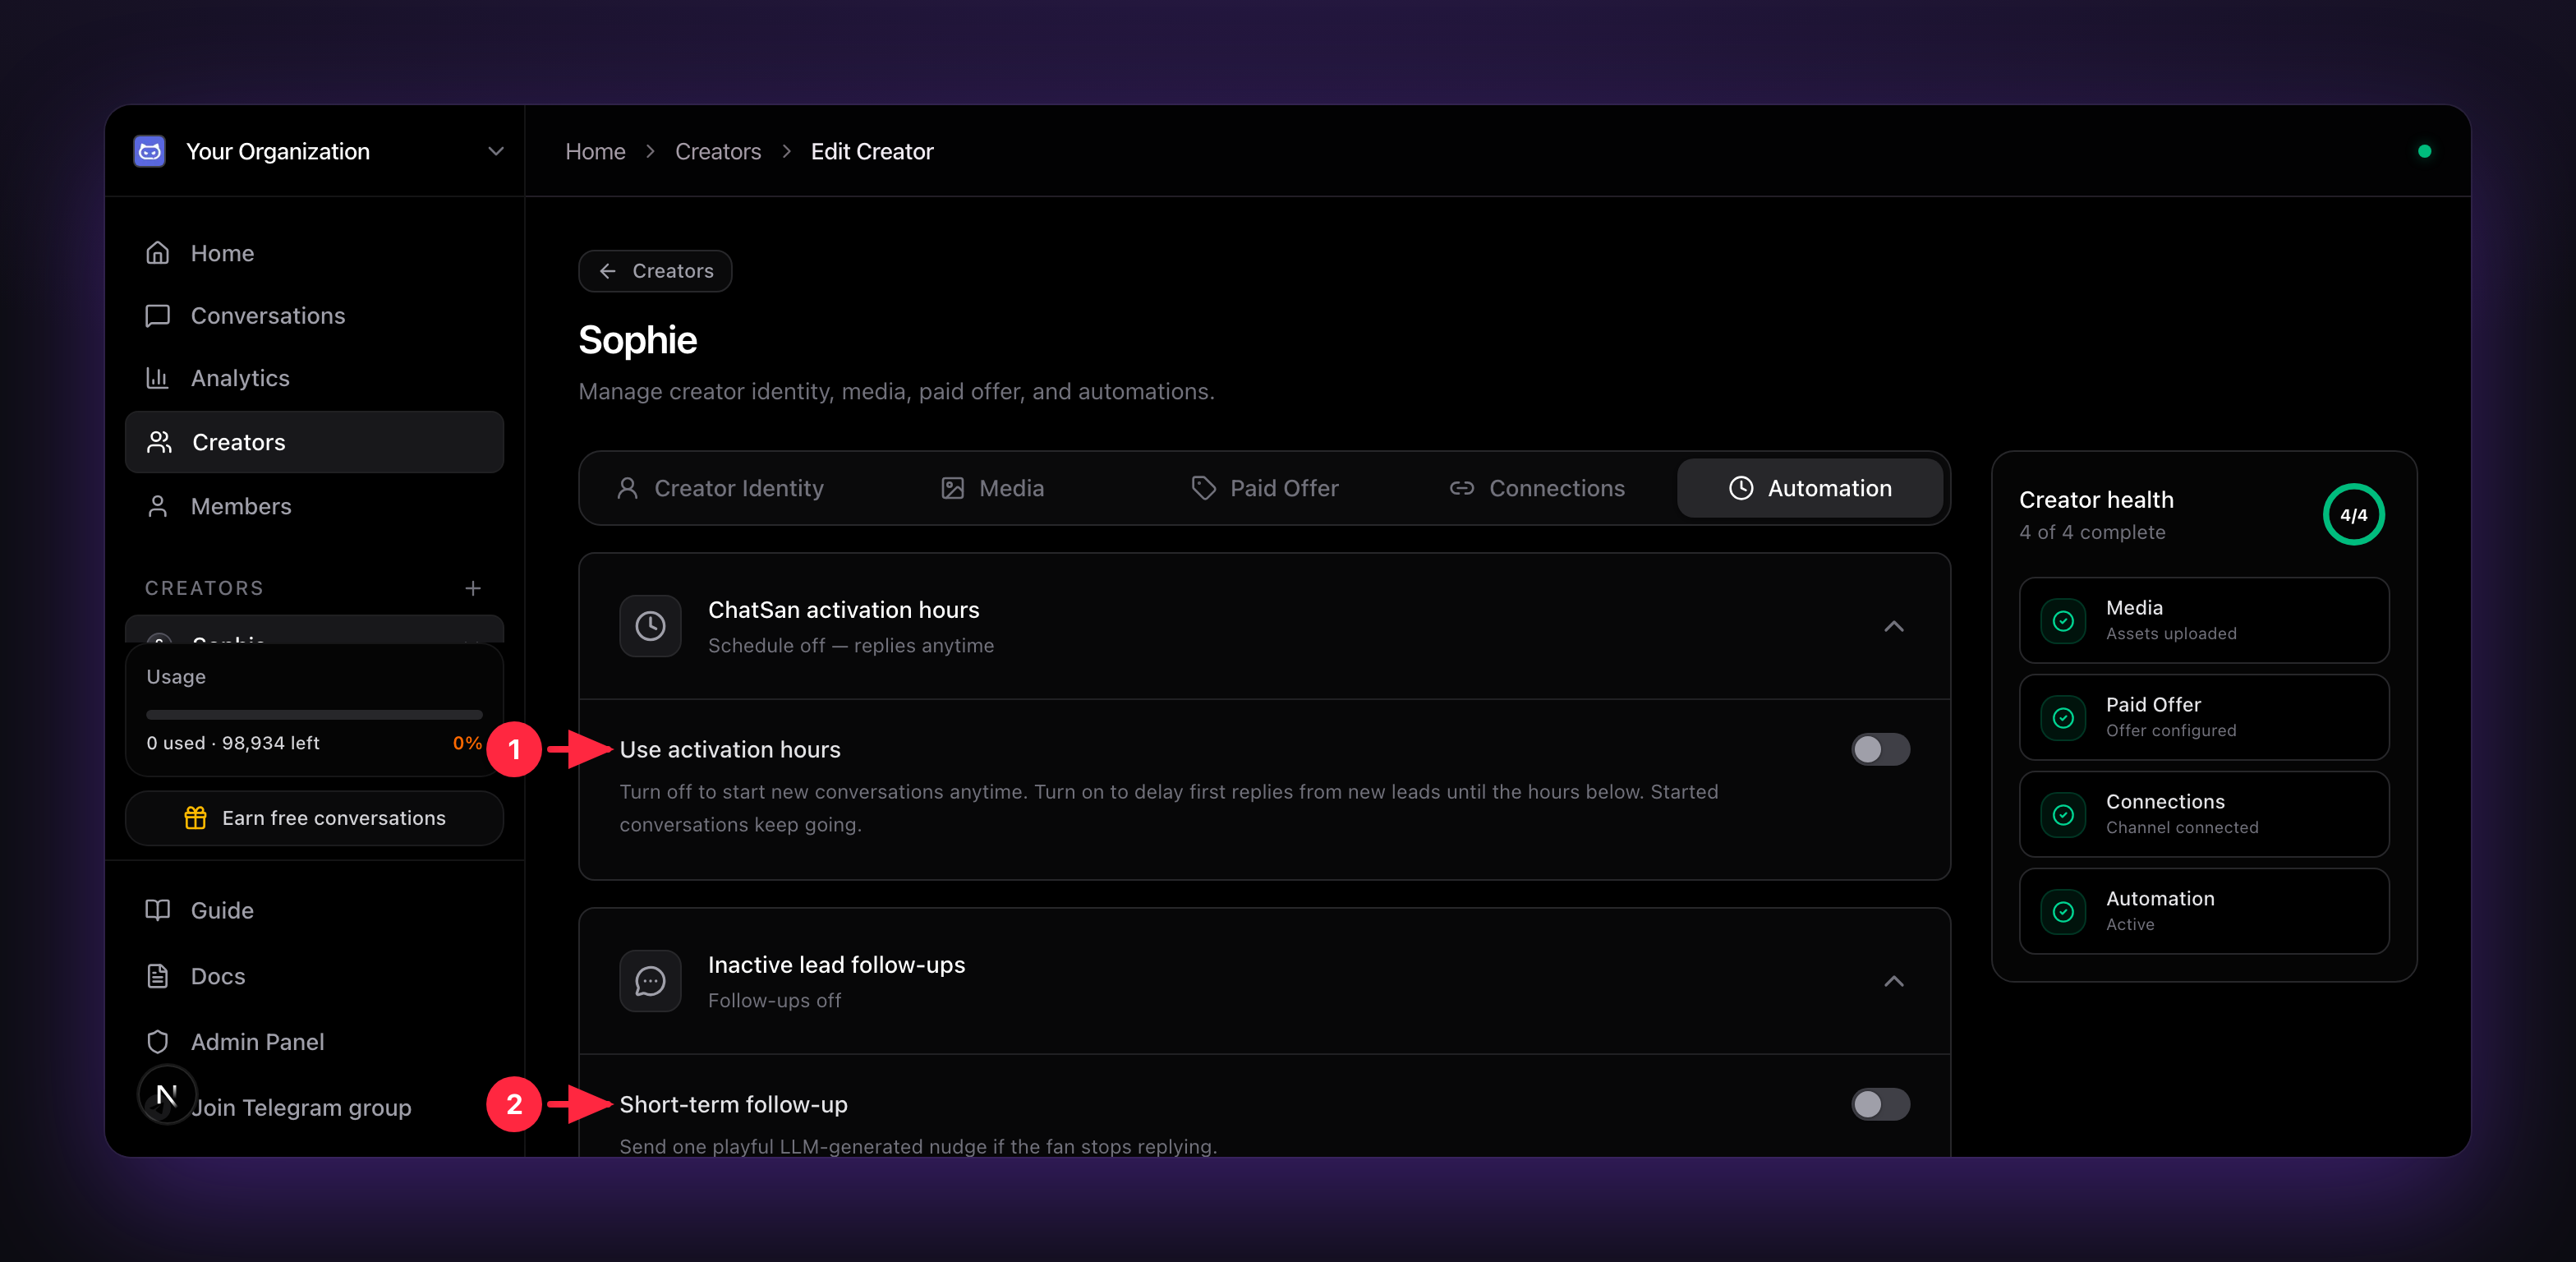
Task: Click the "Follow-ups off" subtitle
Action: pos(775,1001)
